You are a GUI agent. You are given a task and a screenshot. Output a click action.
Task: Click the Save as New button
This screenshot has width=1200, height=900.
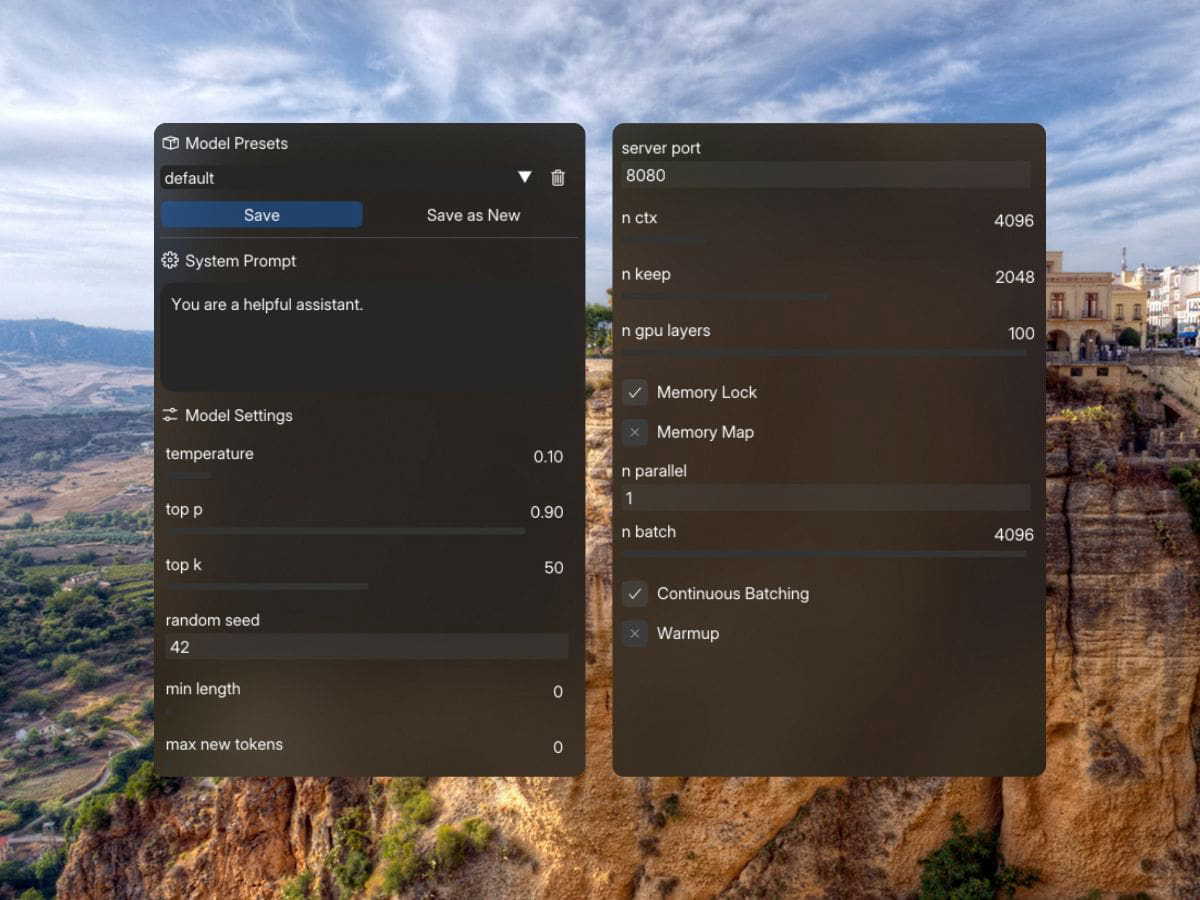(473, 215)
